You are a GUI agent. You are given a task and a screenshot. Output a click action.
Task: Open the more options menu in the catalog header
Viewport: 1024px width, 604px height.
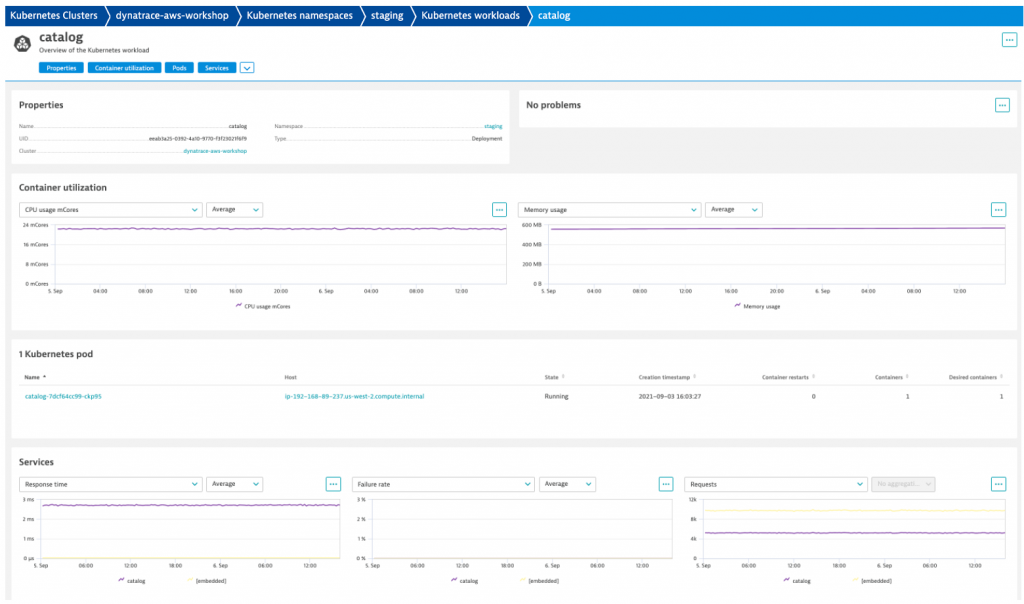1009,40
